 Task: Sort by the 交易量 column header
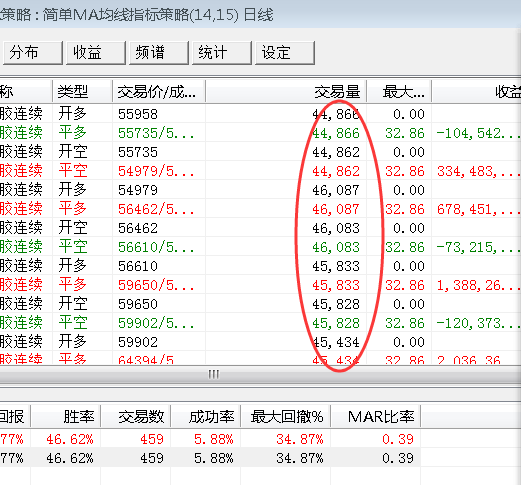coord(286,92)
